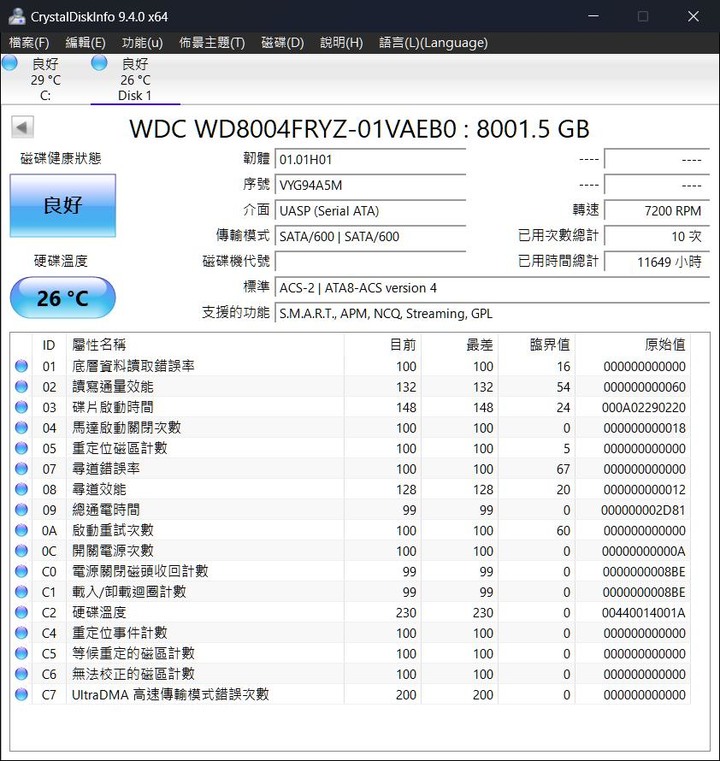Click the interface field UASP (Serial ATA)
The width and height of the screenshot is (720, 761).
click(370, 211)
